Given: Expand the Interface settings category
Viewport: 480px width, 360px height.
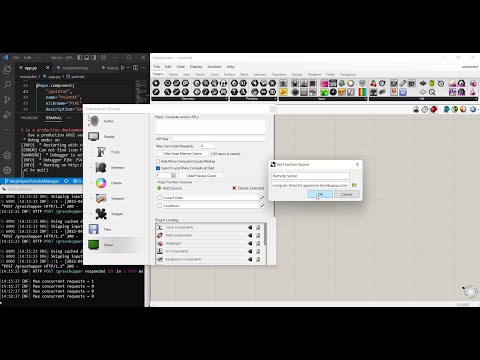Looking at the screenshot, I should coord(91,167).
